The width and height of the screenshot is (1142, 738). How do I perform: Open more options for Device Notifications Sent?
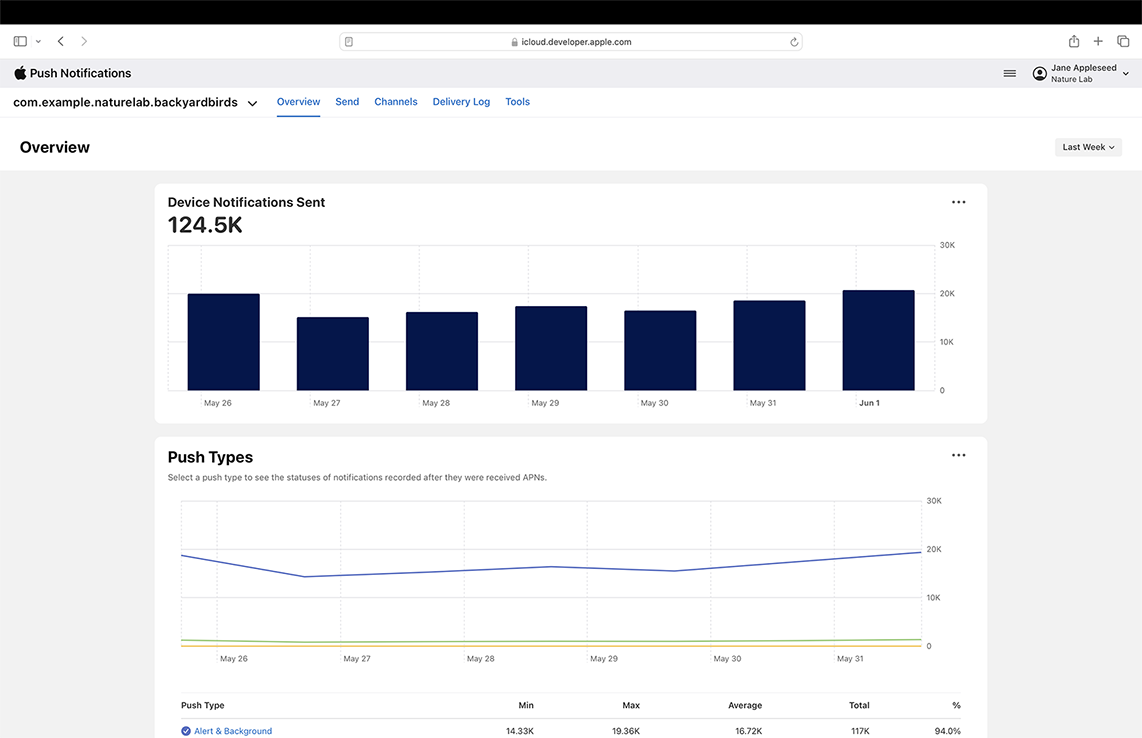coord(958,202)
